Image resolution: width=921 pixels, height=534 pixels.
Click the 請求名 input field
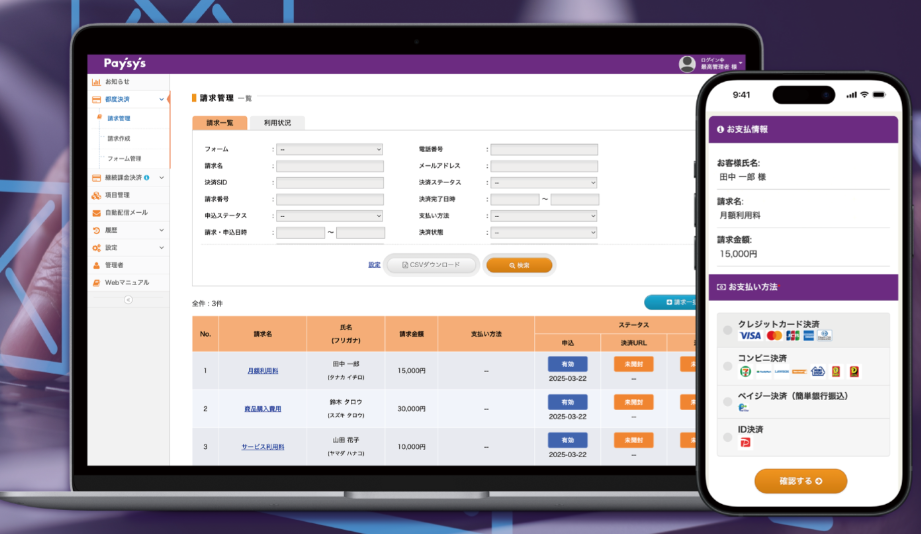(x=329, y=166)
